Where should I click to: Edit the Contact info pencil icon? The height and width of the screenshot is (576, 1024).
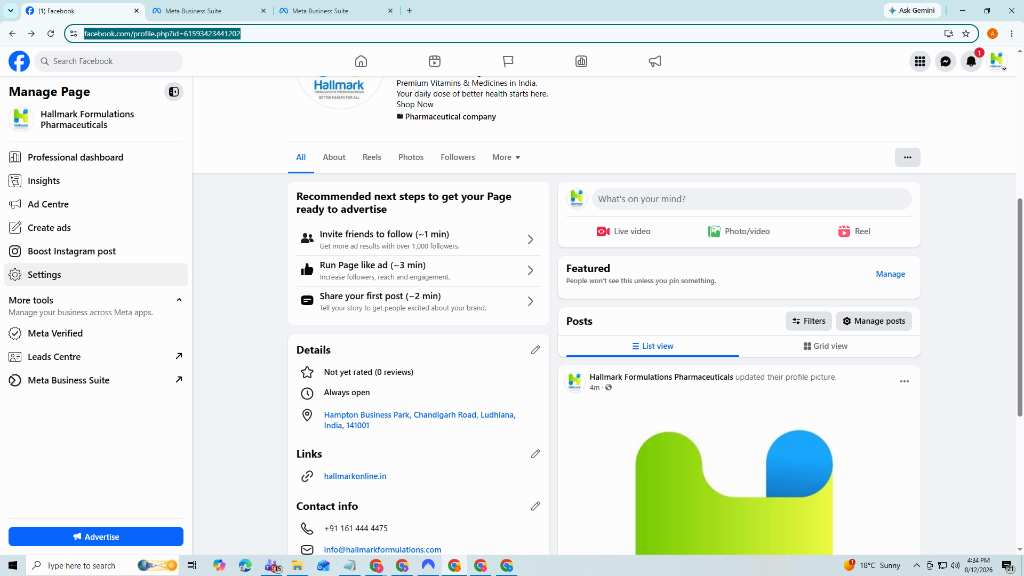click(x=536, y=506)
